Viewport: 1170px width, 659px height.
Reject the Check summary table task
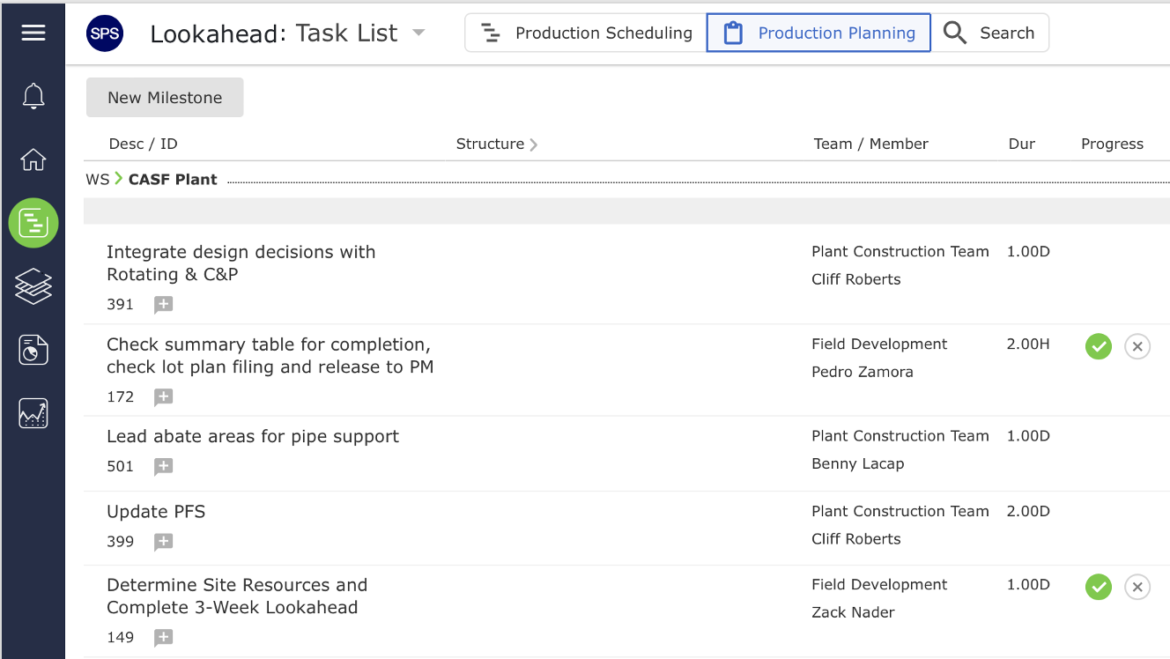[x=1137, y=346]
